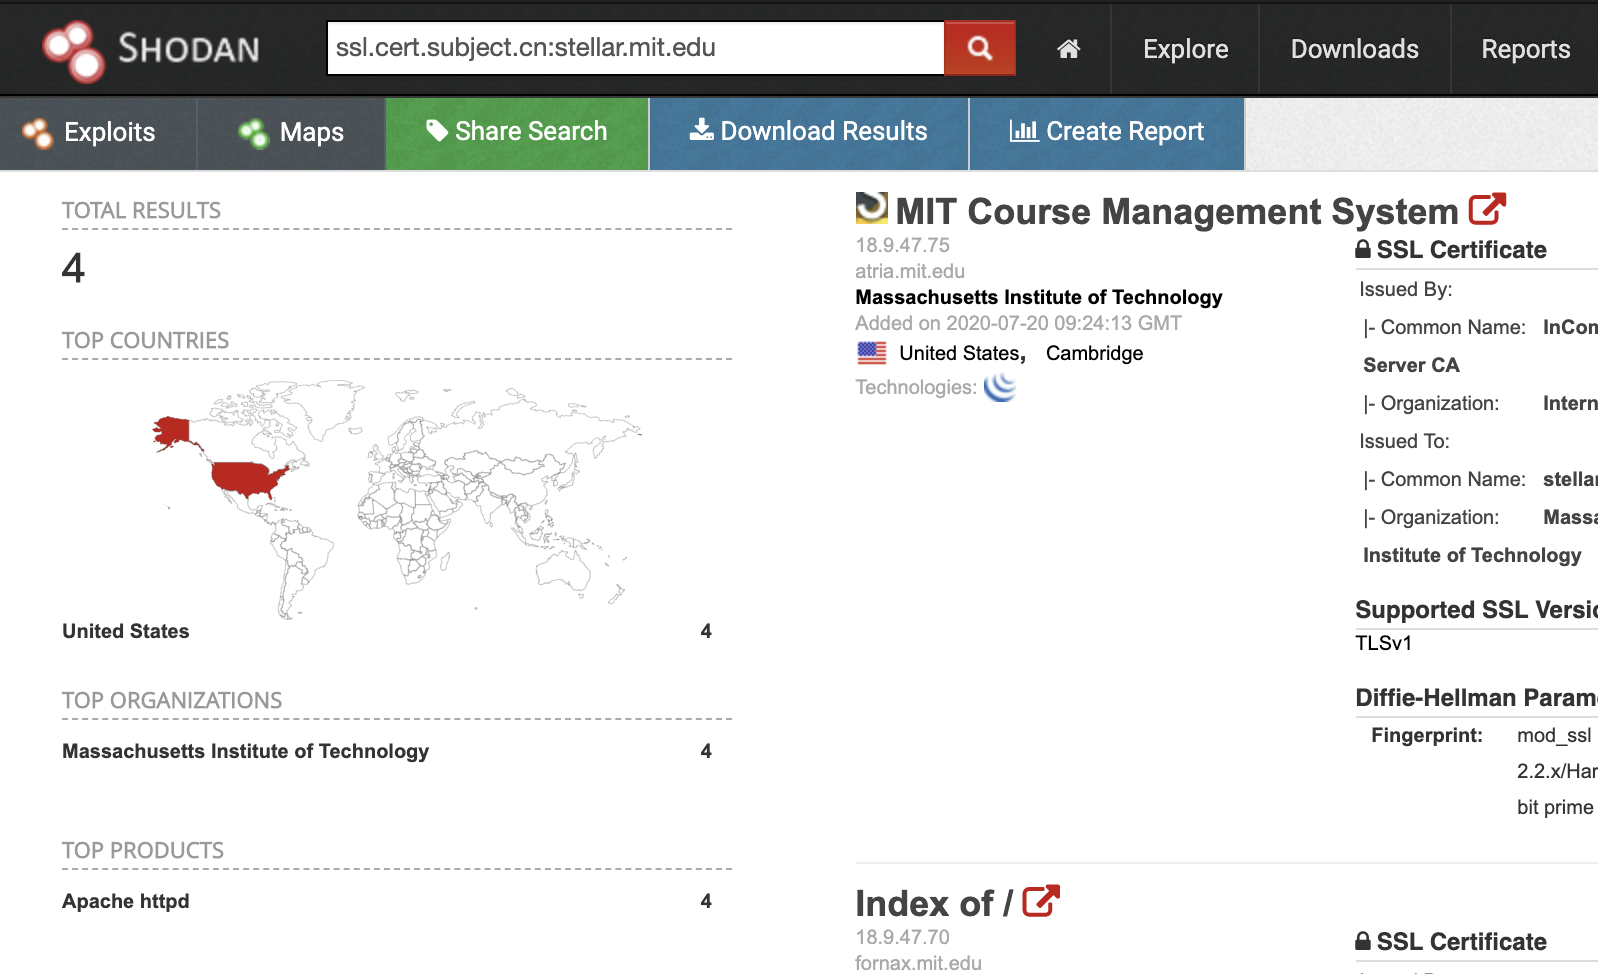Click the total results count 4
1598x974 pixels.
[73, 268]
